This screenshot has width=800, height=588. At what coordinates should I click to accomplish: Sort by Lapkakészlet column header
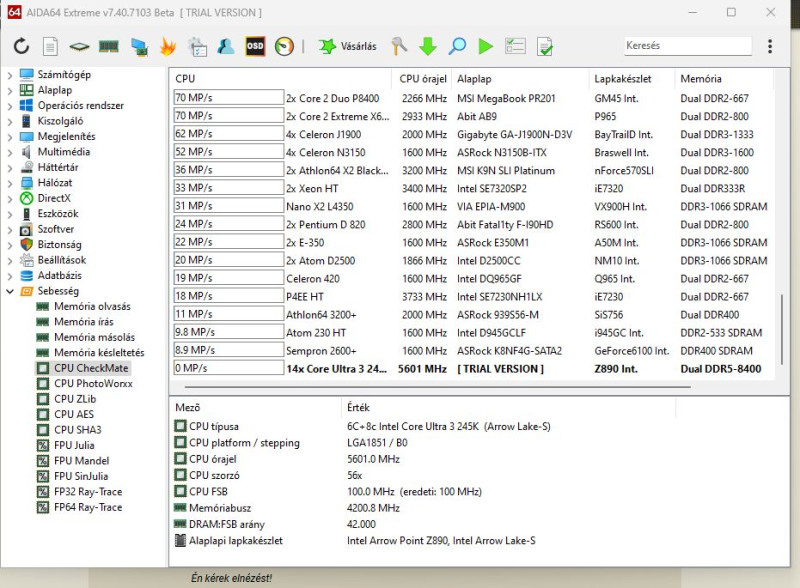632,79
